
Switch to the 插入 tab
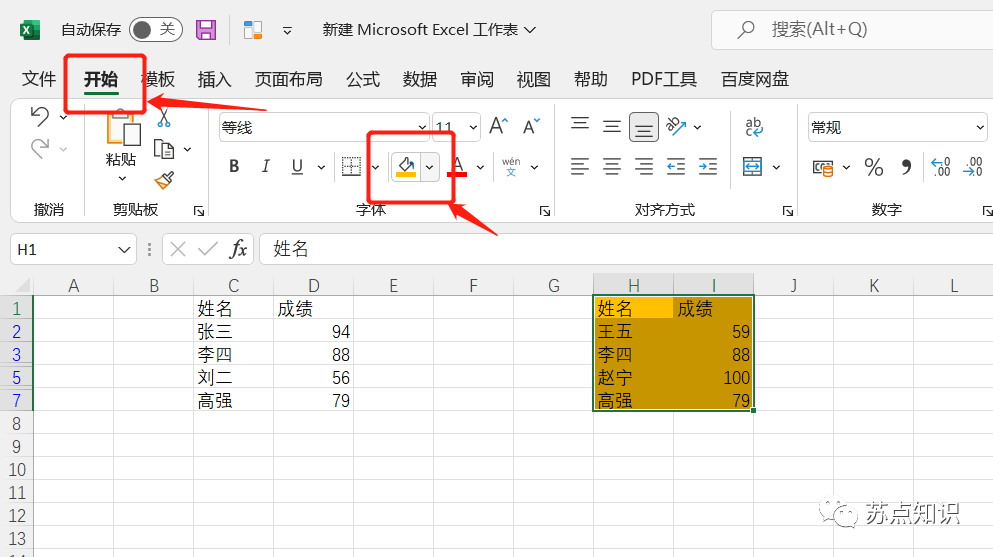point(215,79)
